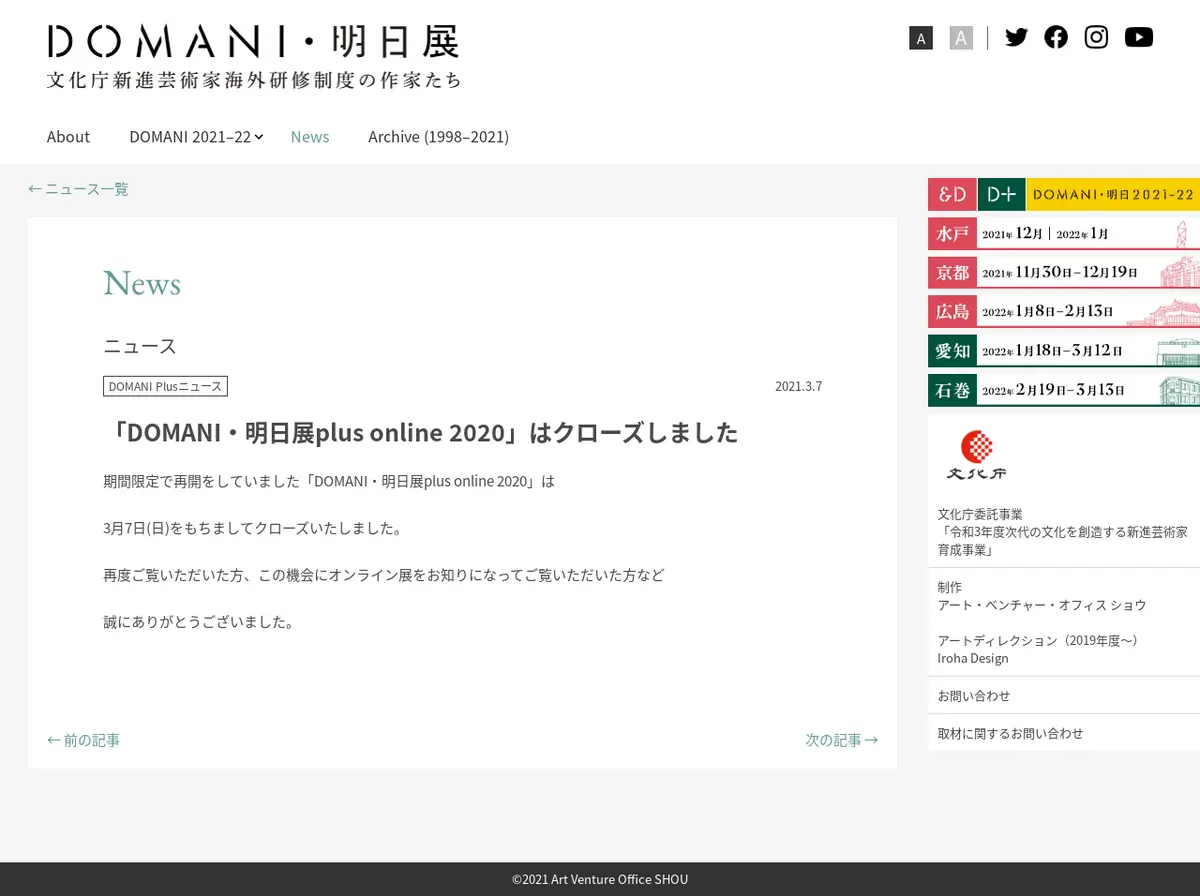Select the gray 'A' large text size button

pyautogui.click(x=961, y=38)
